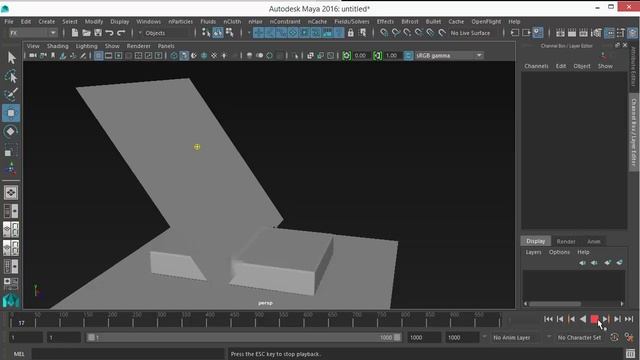Image resolution: width=640 pixels, height=360 pixels.
Task: Open the viewport Shading menu
Action: coord(58,46)
